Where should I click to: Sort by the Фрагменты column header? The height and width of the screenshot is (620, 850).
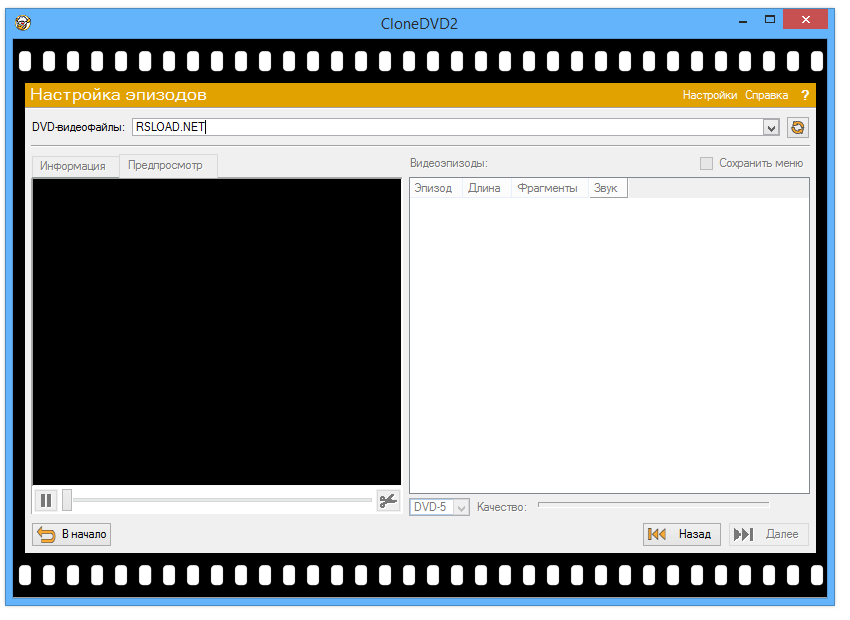coord(549,188)
